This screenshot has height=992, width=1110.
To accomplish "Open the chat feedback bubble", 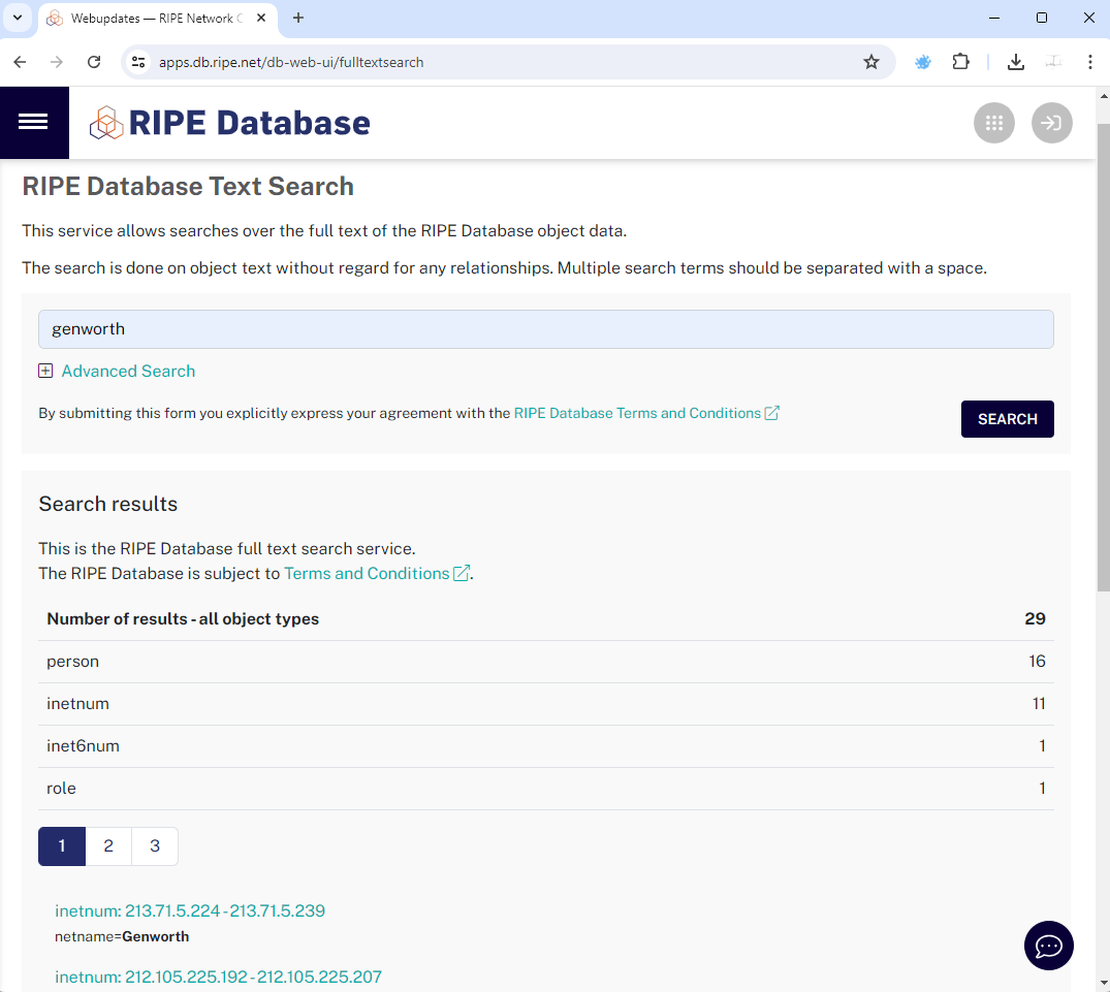I will click(x=1048, y=945).
